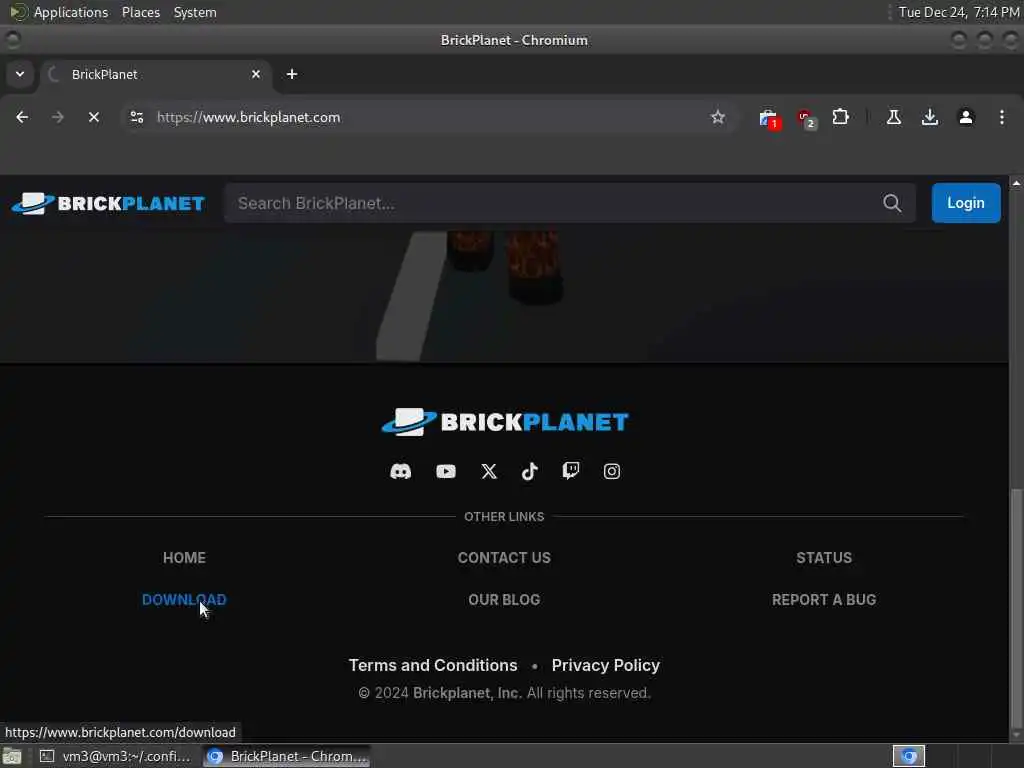Click the footer BrickPlanet logo
The height and width of the screenshot is (768, 1024).
tap(505, 422)
